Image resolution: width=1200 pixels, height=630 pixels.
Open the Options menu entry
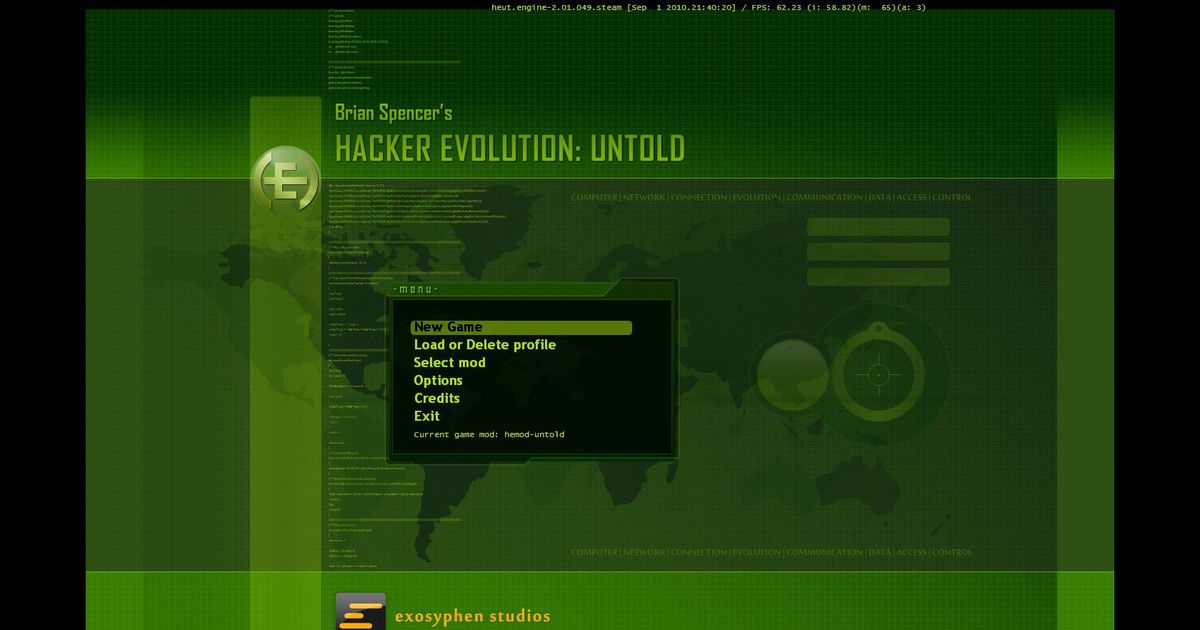[438, 381]
